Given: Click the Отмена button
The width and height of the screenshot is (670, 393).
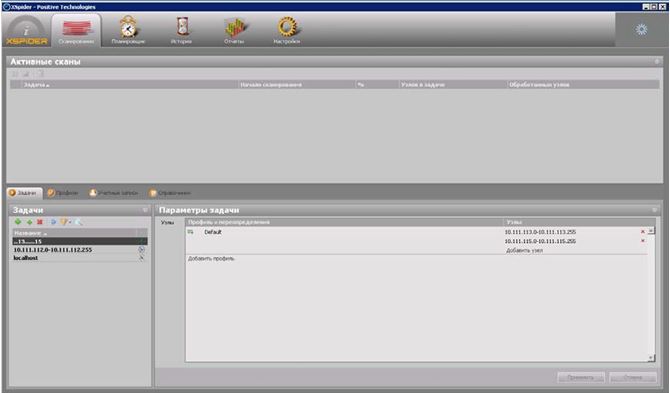Looking at the screenshot, I should (633, 378).
